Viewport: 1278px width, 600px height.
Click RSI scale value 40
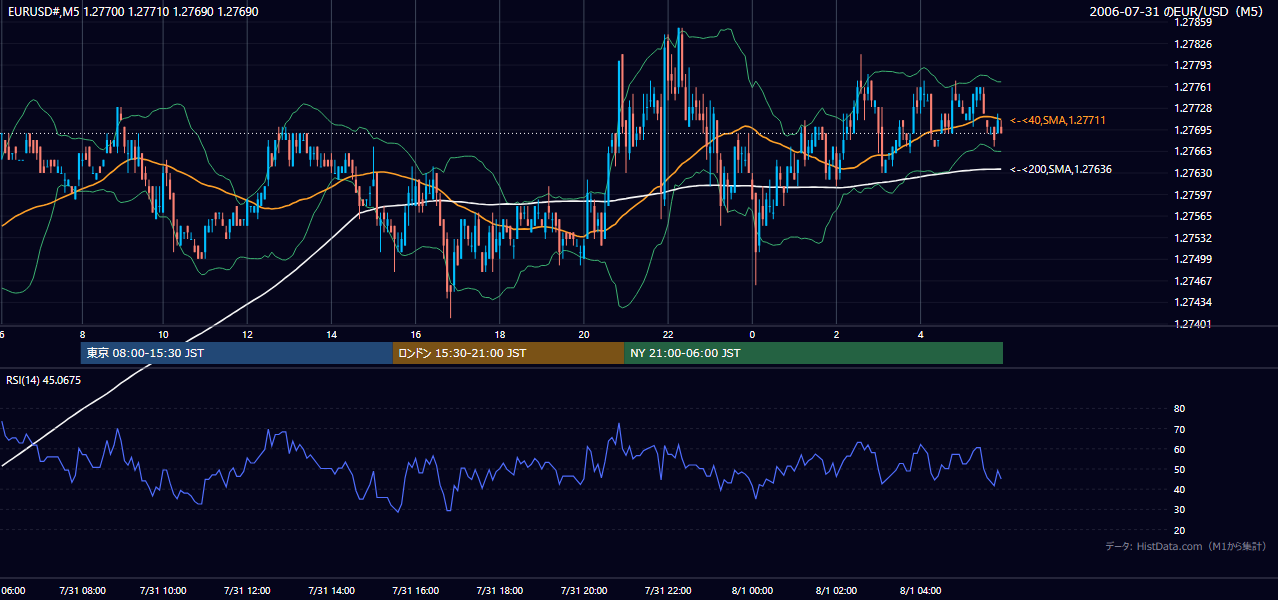click(1179, 489)
